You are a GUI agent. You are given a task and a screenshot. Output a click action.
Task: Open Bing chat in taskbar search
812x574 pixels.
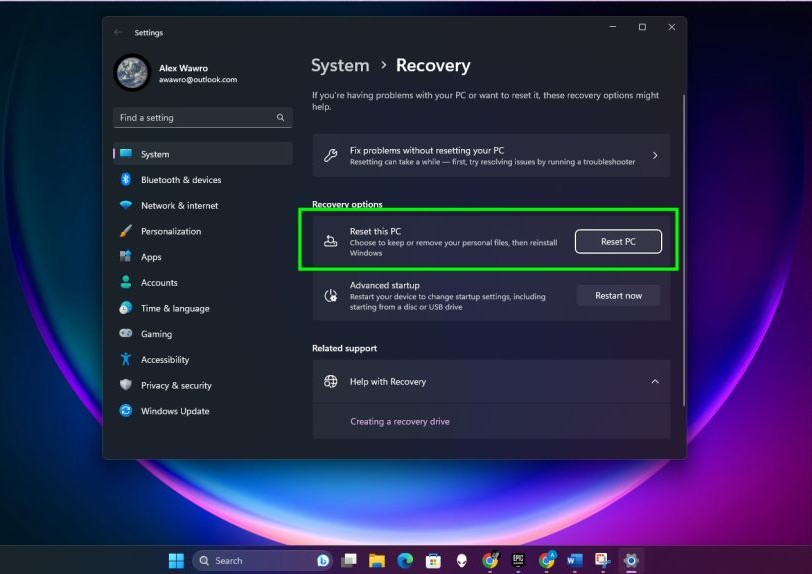point(323,561)
